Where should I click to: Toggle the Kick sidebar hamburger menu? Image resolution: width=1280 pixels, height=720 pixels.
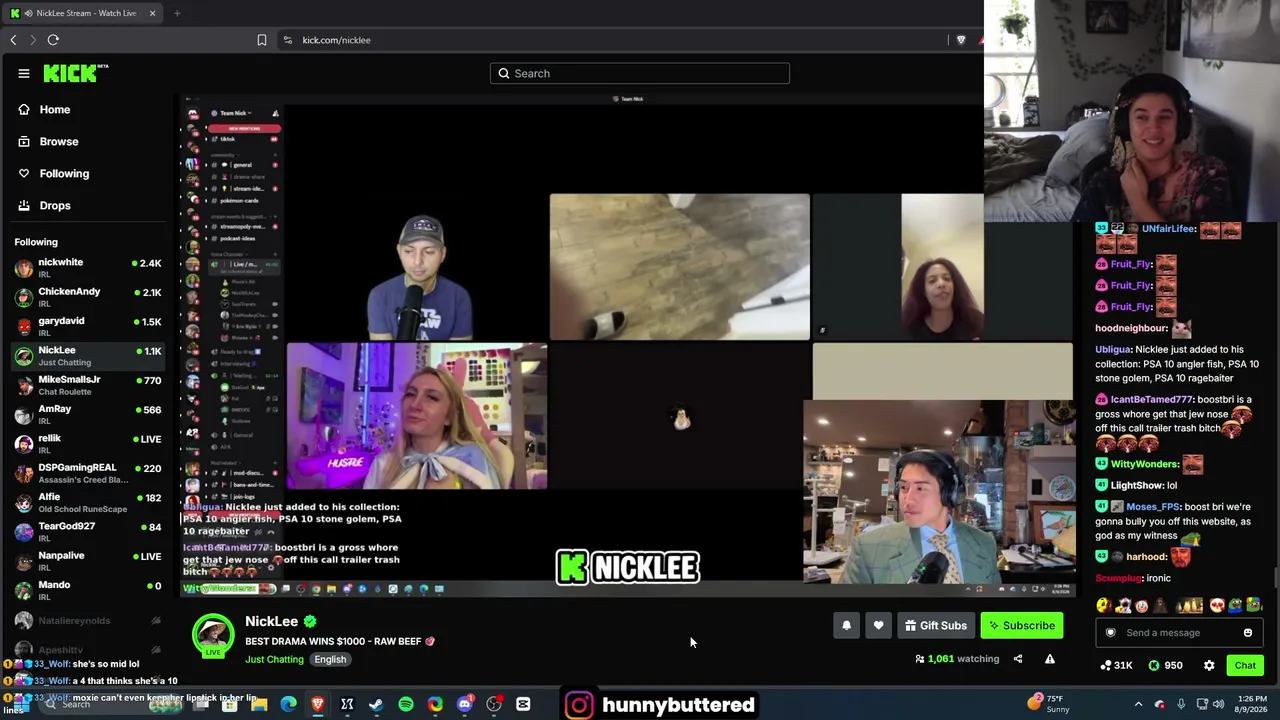tap(24, 73)
